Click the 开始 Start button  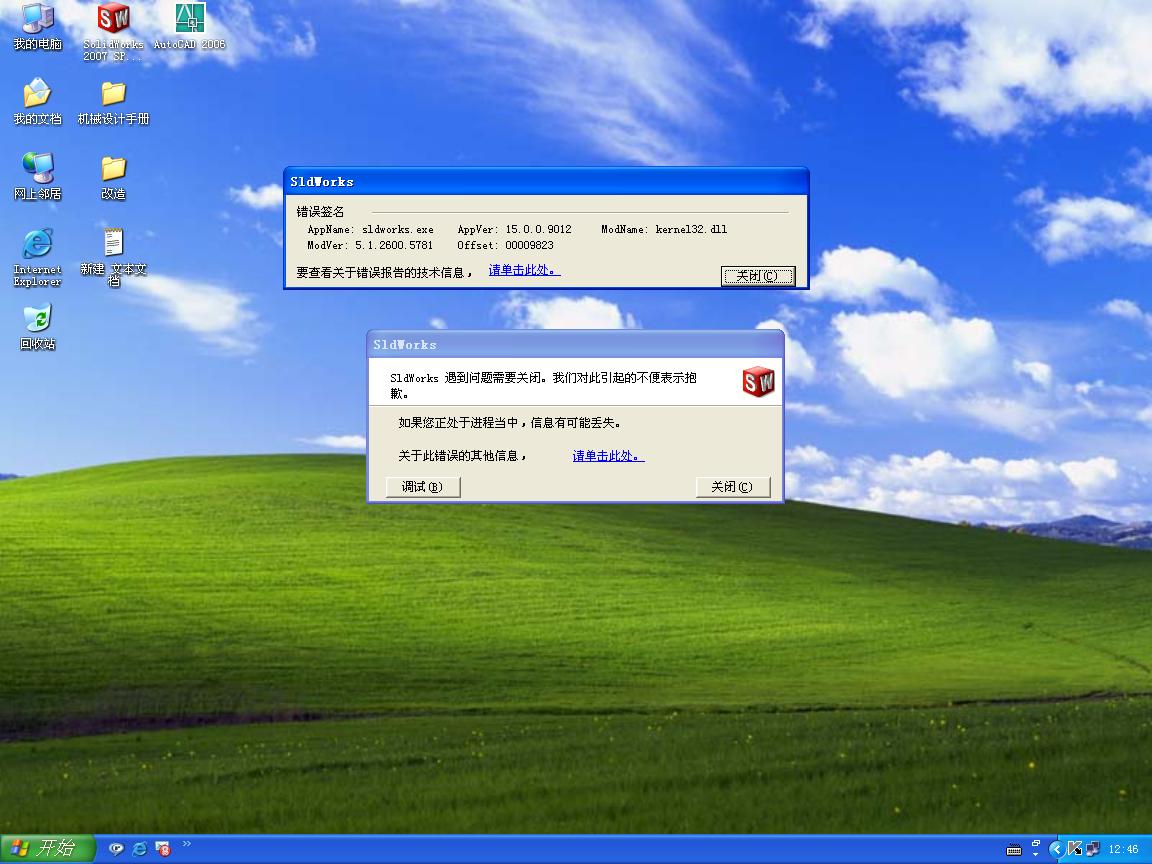[x=47, y=849]
